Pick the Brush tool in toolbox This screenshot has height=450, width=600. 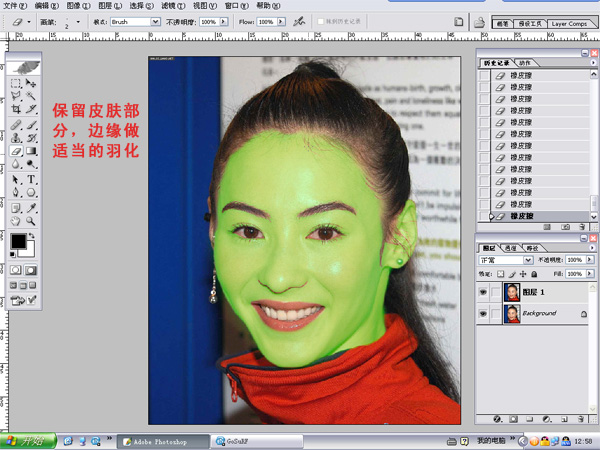(31, 125)
